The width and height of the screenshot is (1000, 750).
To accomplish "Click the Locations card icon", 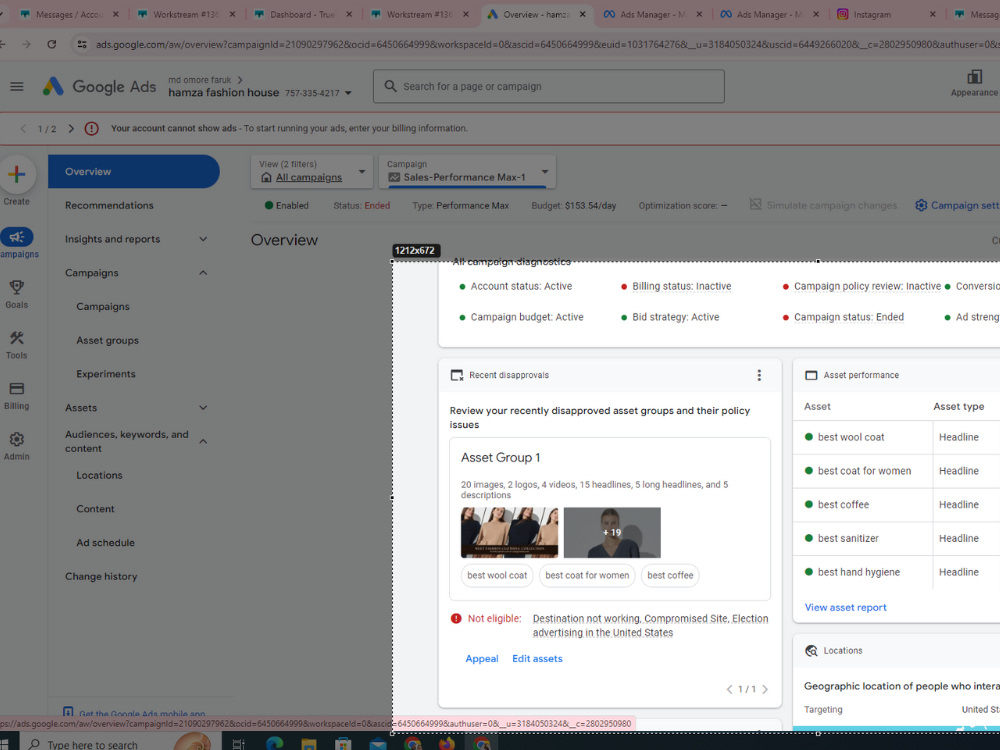I will [x=811, y=651].
